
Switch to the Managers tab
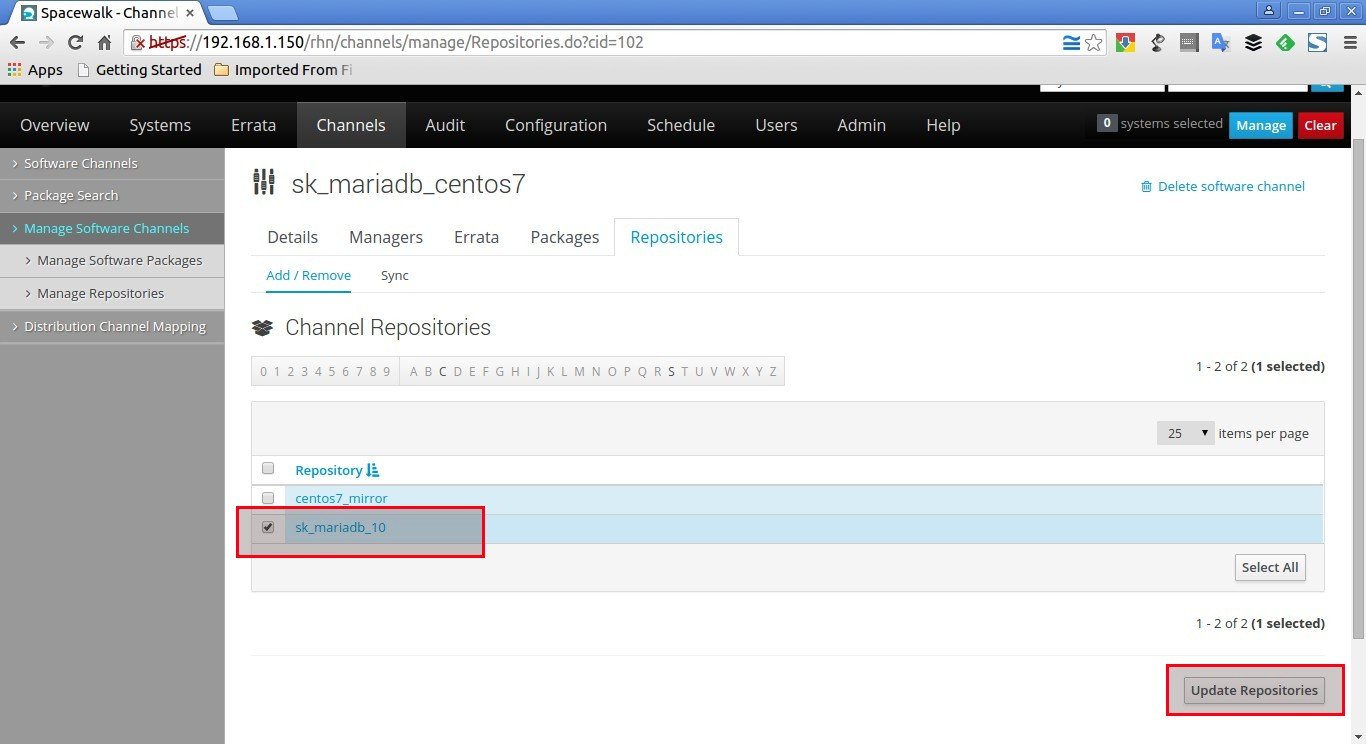click(x=386, y=237)
